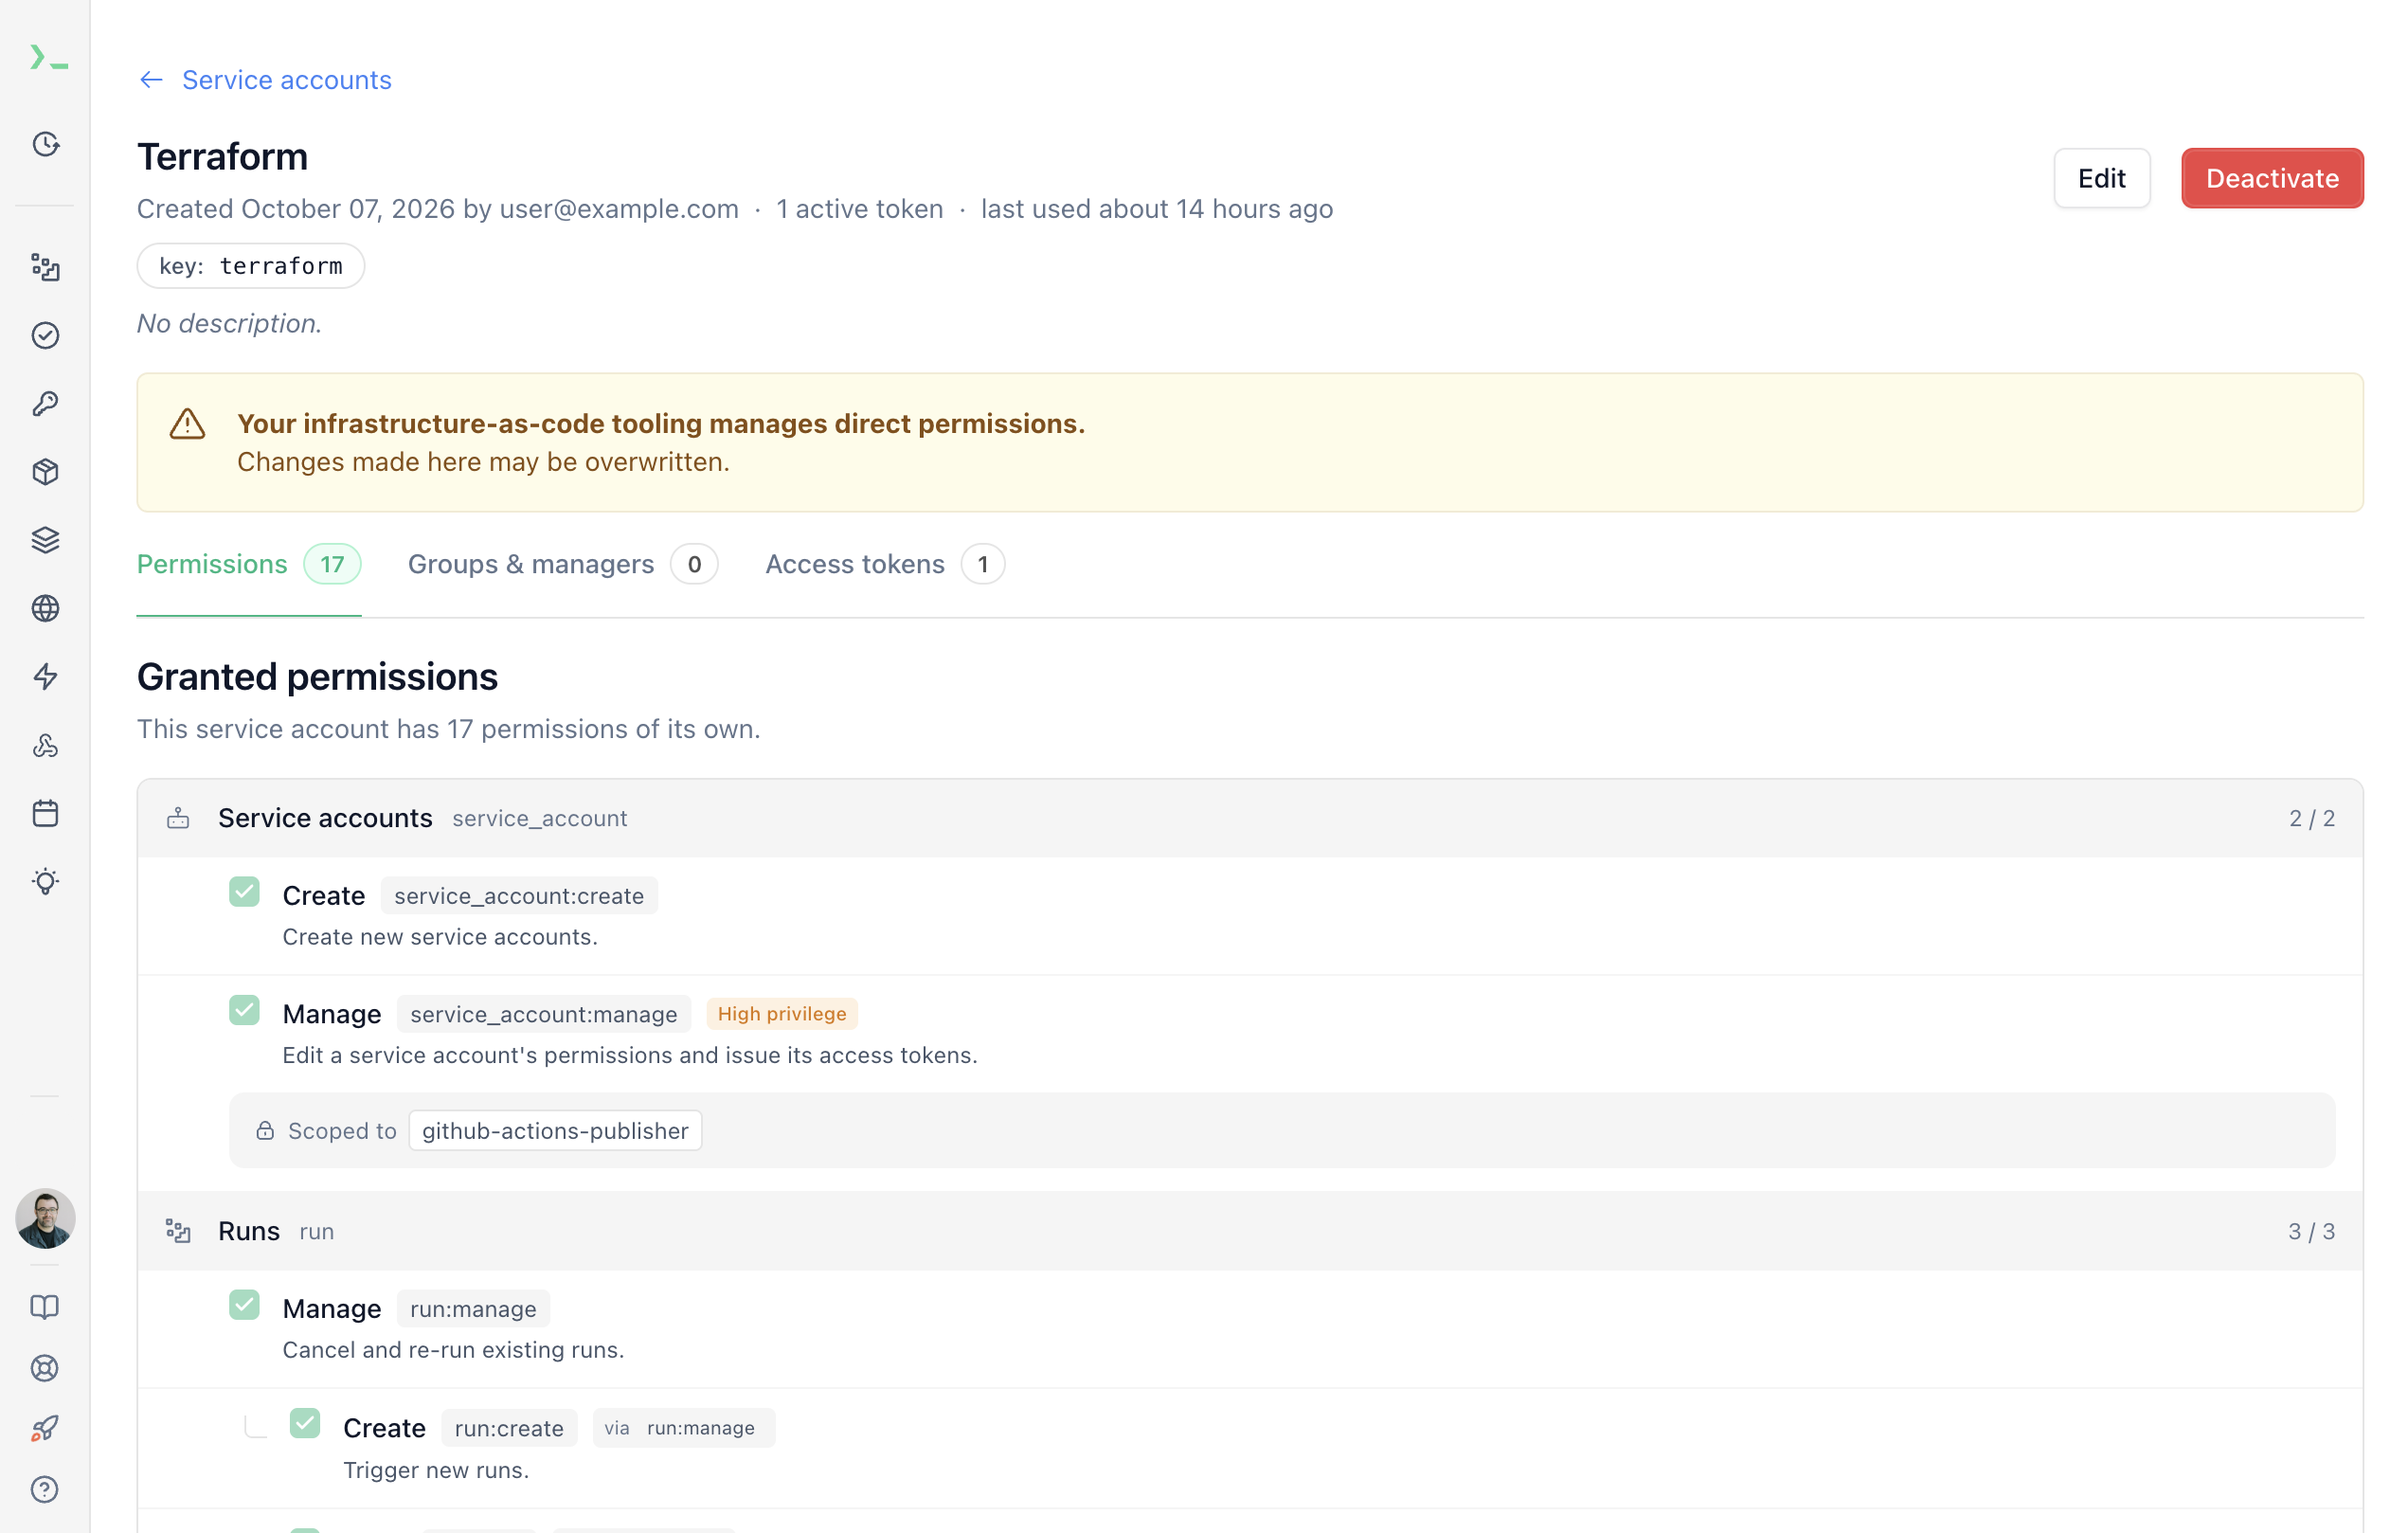Click the service_account:manage code label
The image size is (2408, 1533).
tap(543, 1014)
